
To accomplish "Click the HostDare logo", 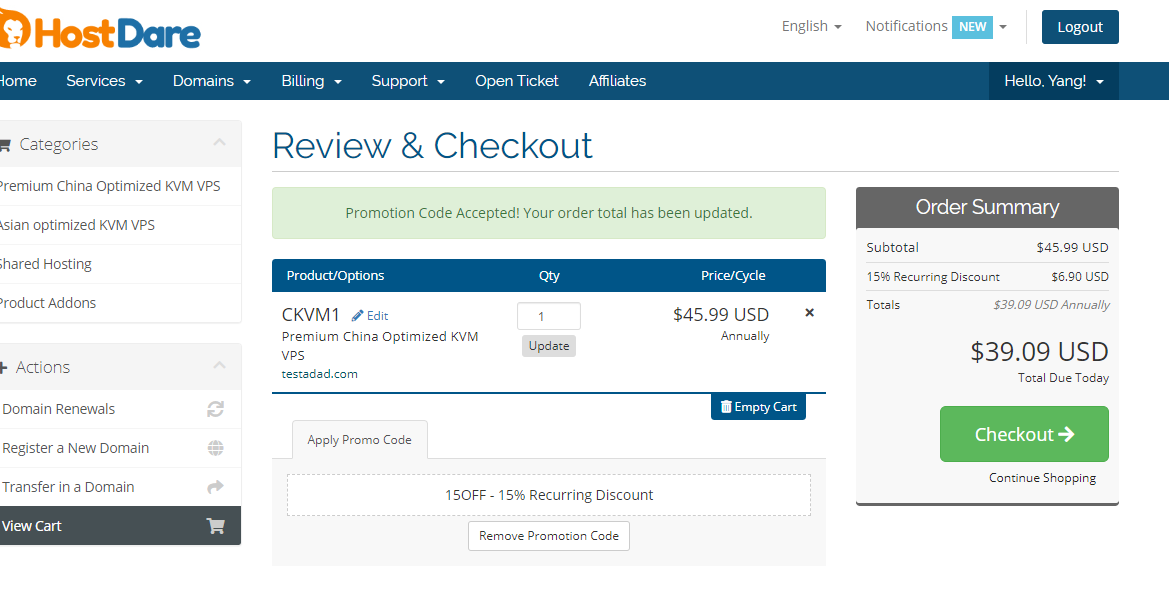I will pyautogui.click(x=100, y=30).
